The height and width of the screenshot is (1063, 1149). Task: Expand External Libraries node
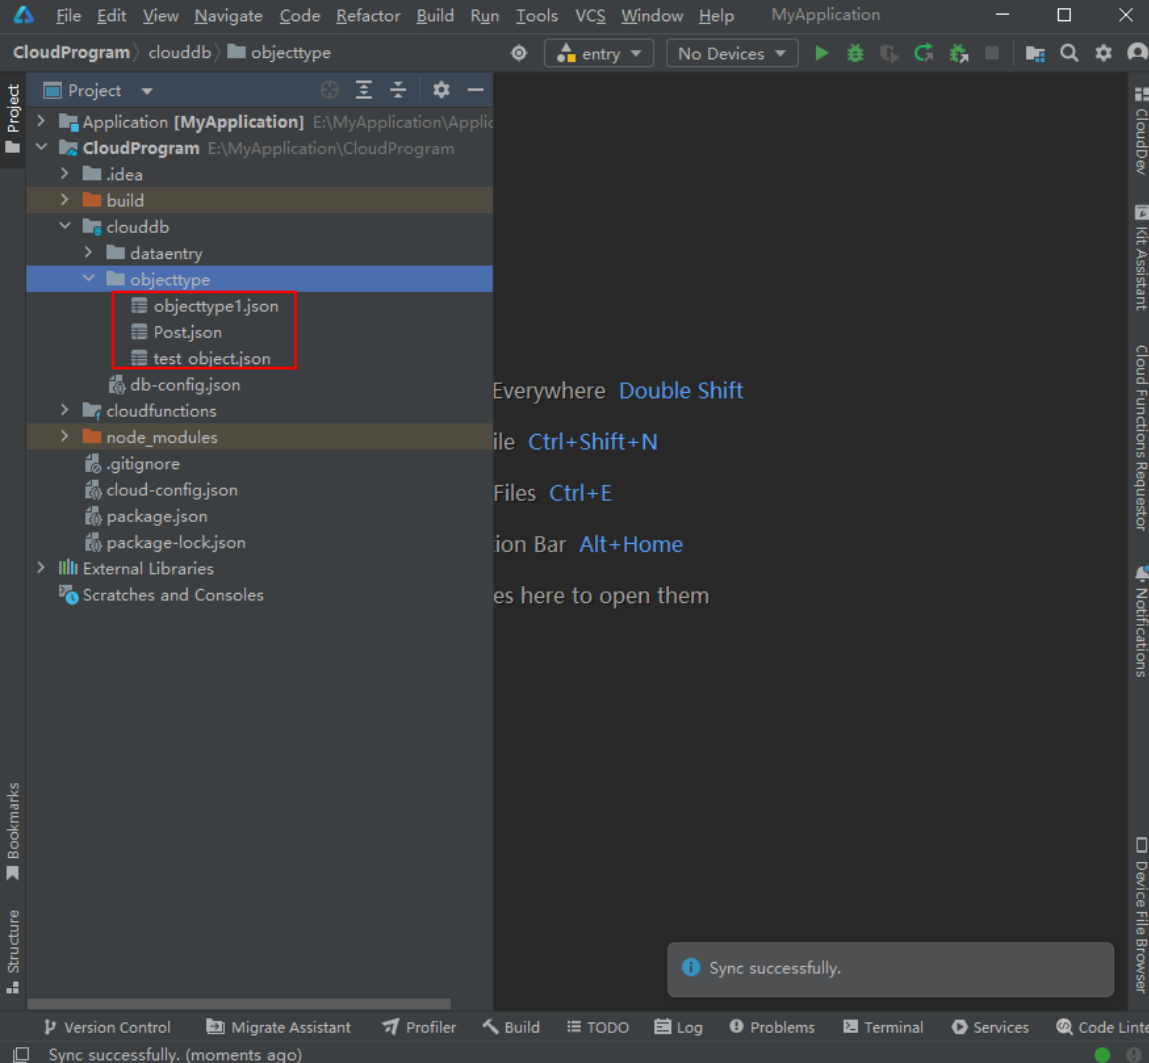click(41, 568)
